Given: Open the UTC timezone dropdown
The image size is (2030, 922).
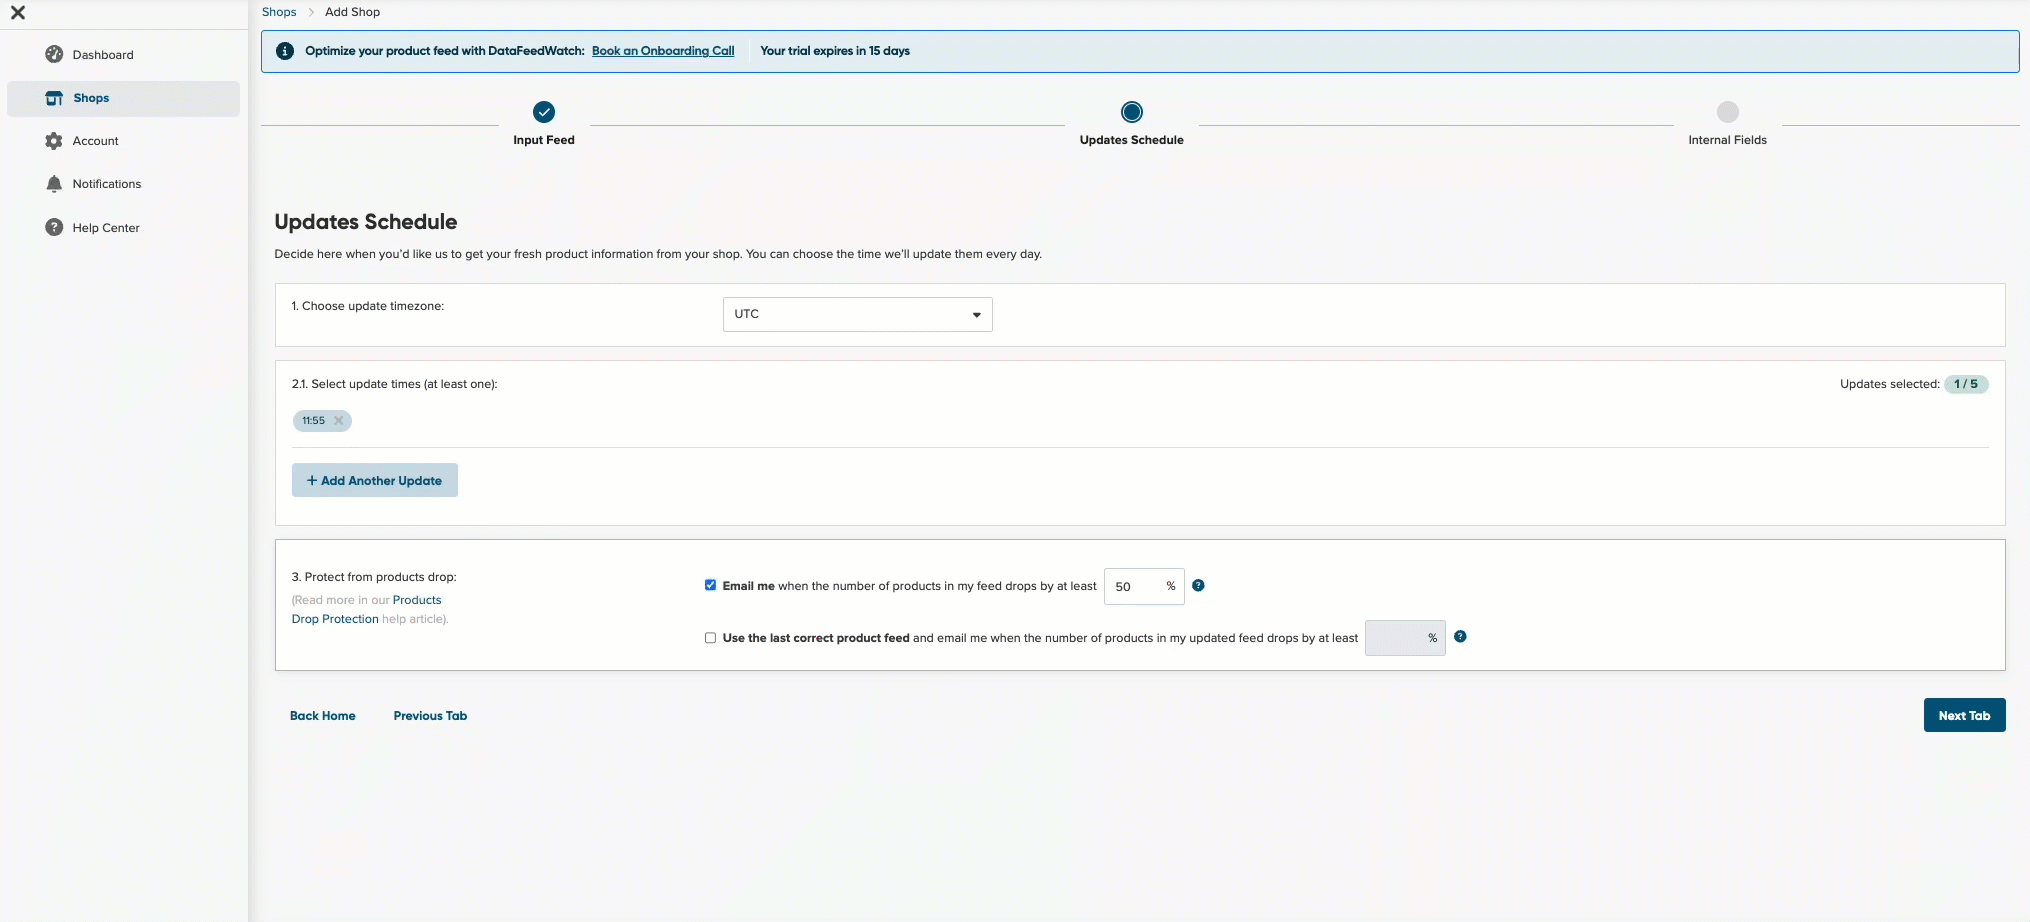Looking at the screenshot, I should point(857,314).
